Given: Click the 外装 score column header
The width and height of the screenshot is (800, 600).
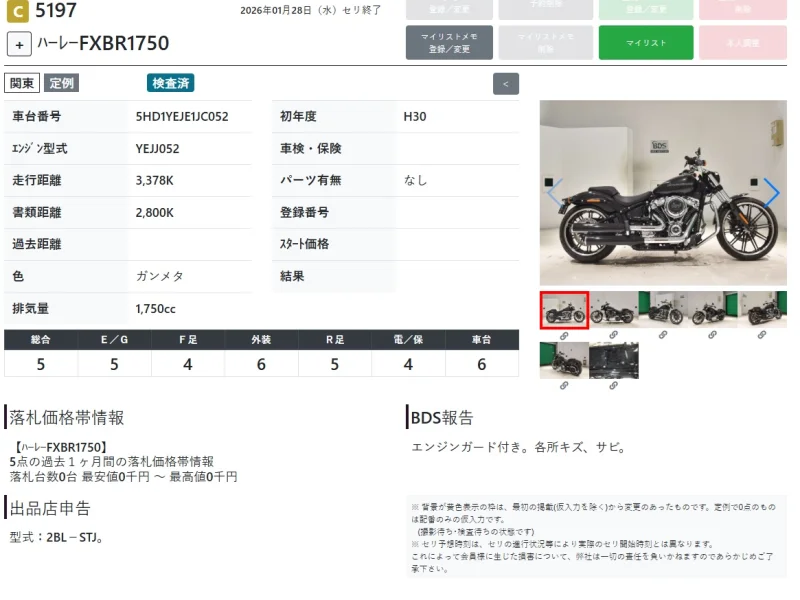Looking at the screenshot, I should click(261, 340).
